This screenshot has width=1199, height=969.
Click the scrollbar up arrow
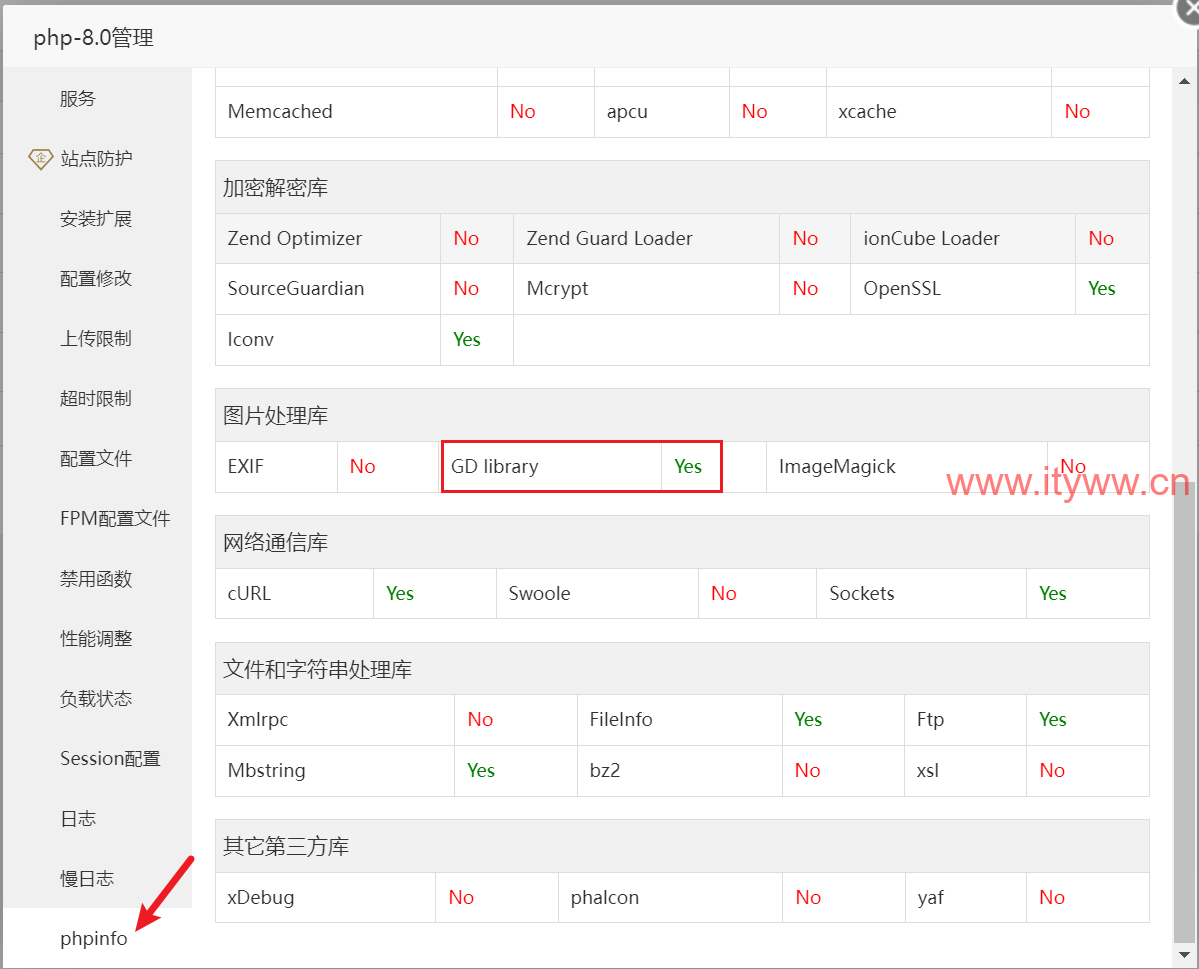click(1184, 81)
